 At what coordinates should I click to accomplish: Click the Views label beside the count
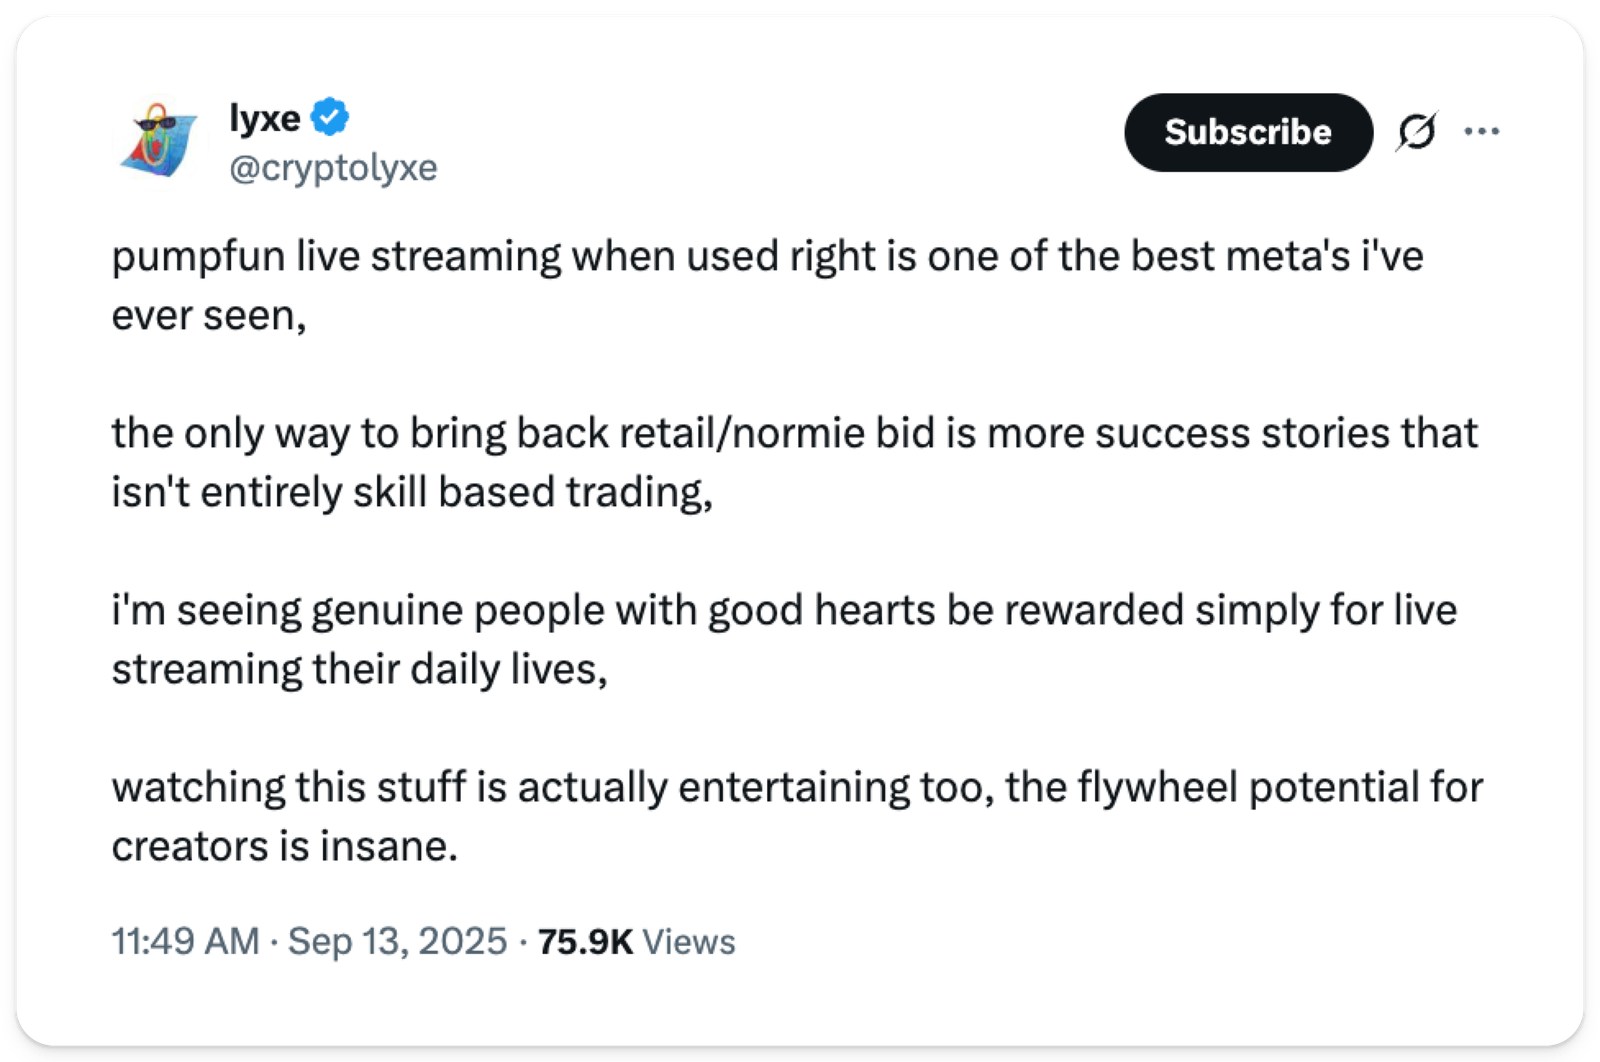click(688, 941)
